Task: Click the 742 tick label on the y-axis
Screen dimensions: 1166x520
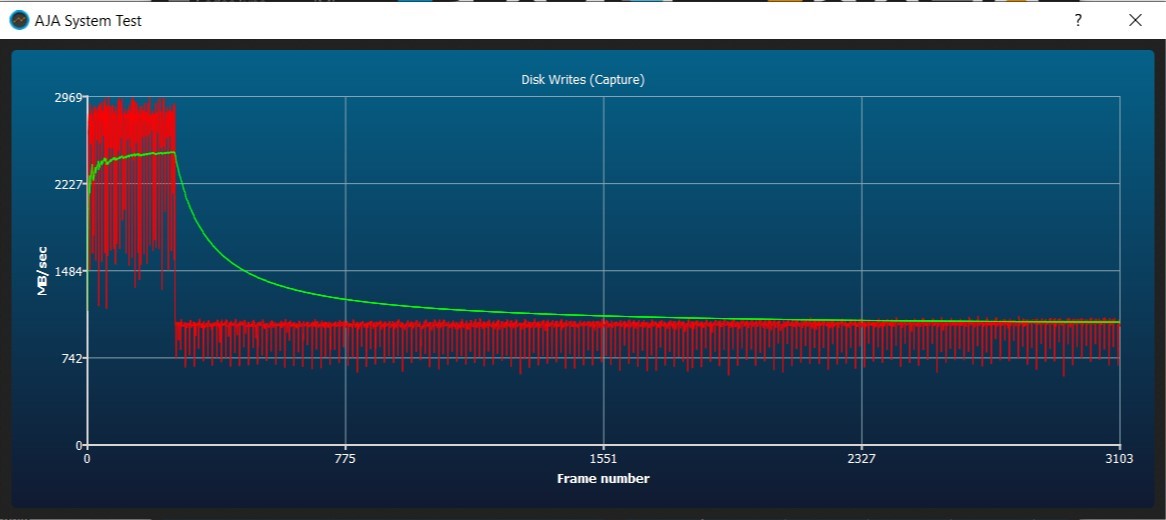Action: 71,358
